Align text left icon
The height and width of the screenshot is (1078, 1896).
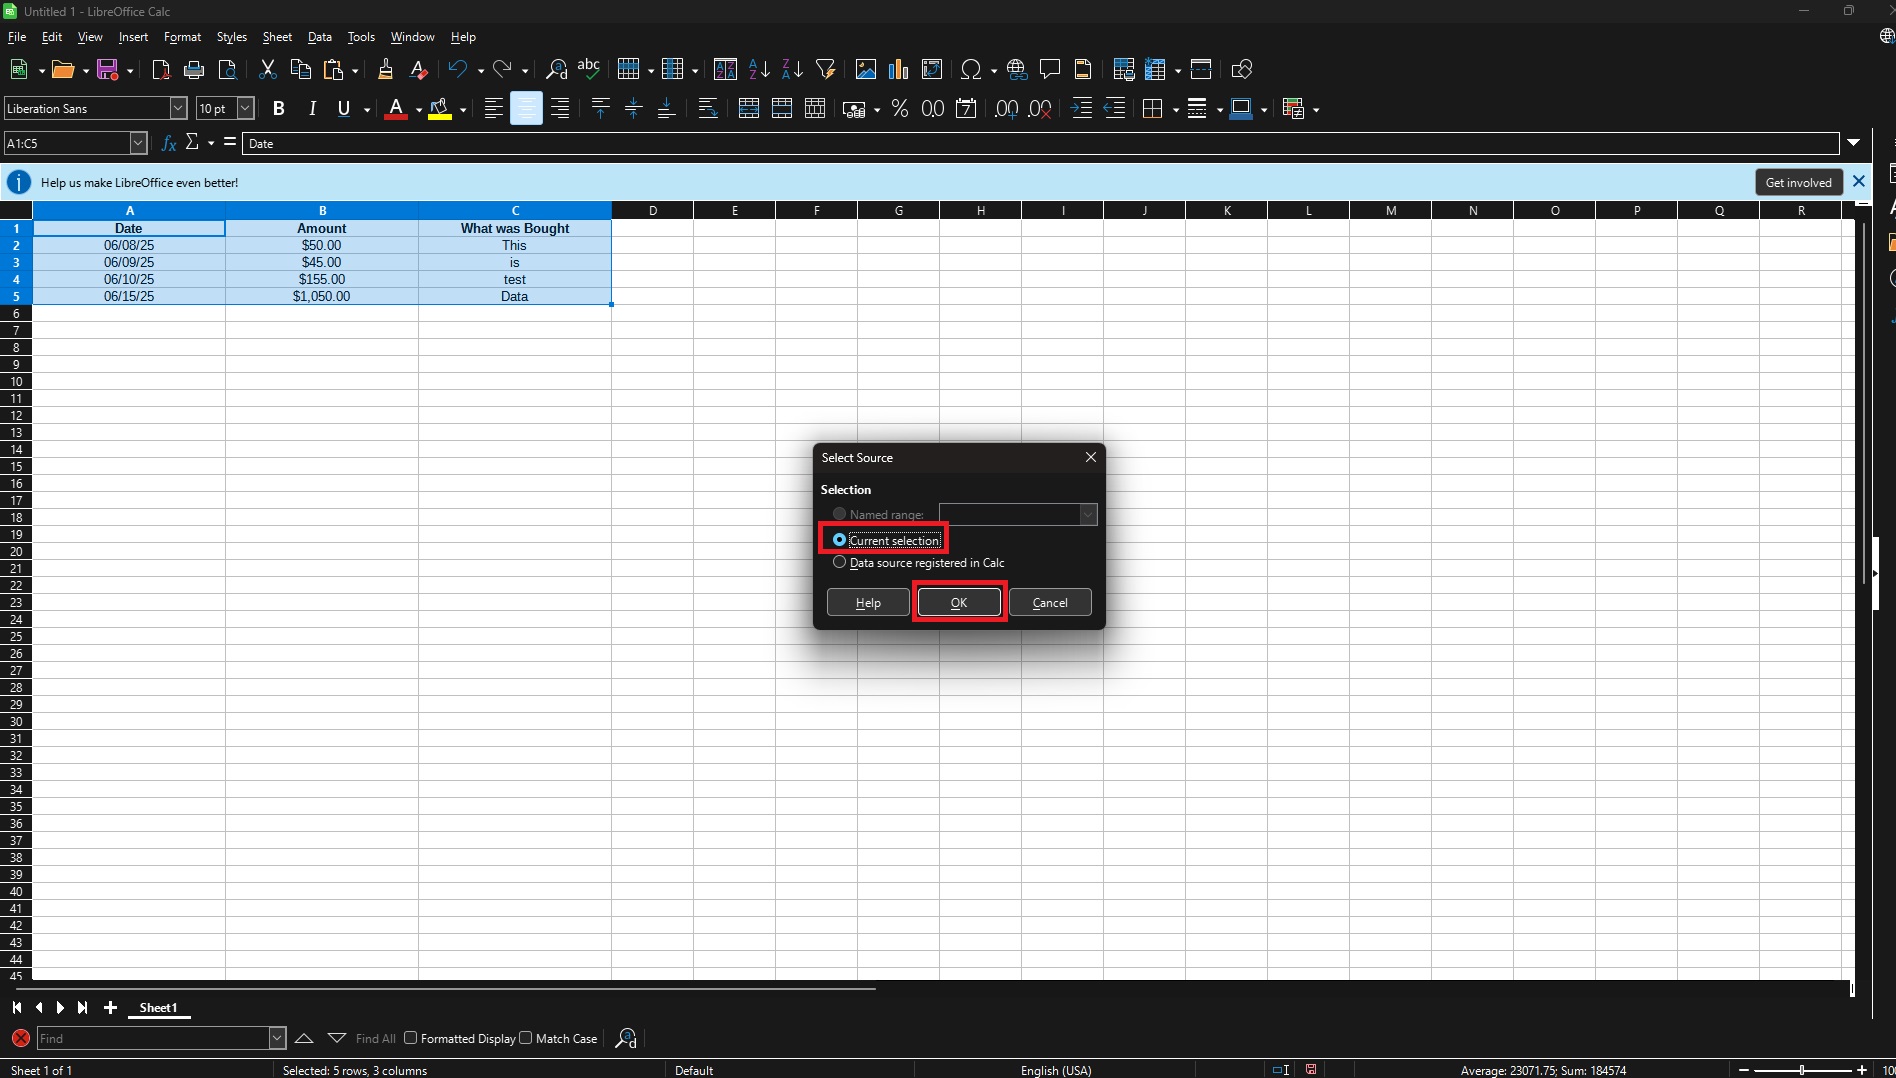[x=493, y=109]
